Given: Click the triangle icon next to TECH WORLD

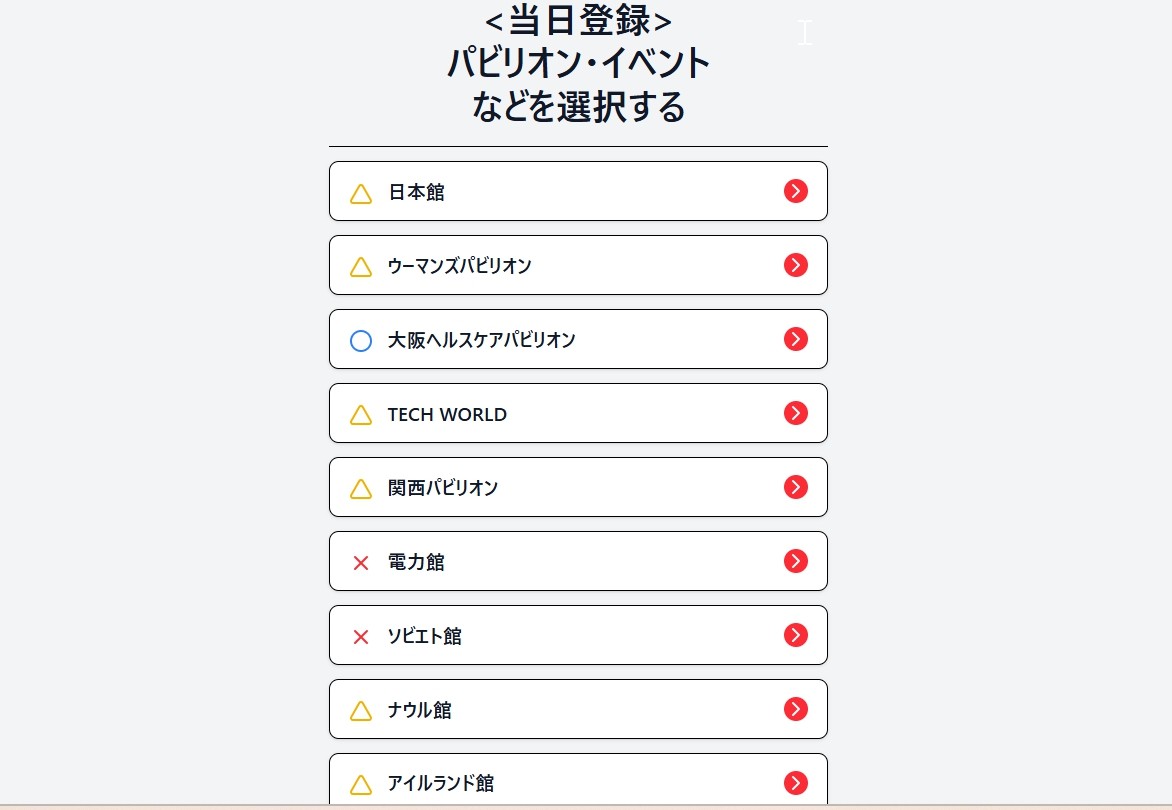Looking at the screenshot, I should pyautogui.click(x=361, y=415).
